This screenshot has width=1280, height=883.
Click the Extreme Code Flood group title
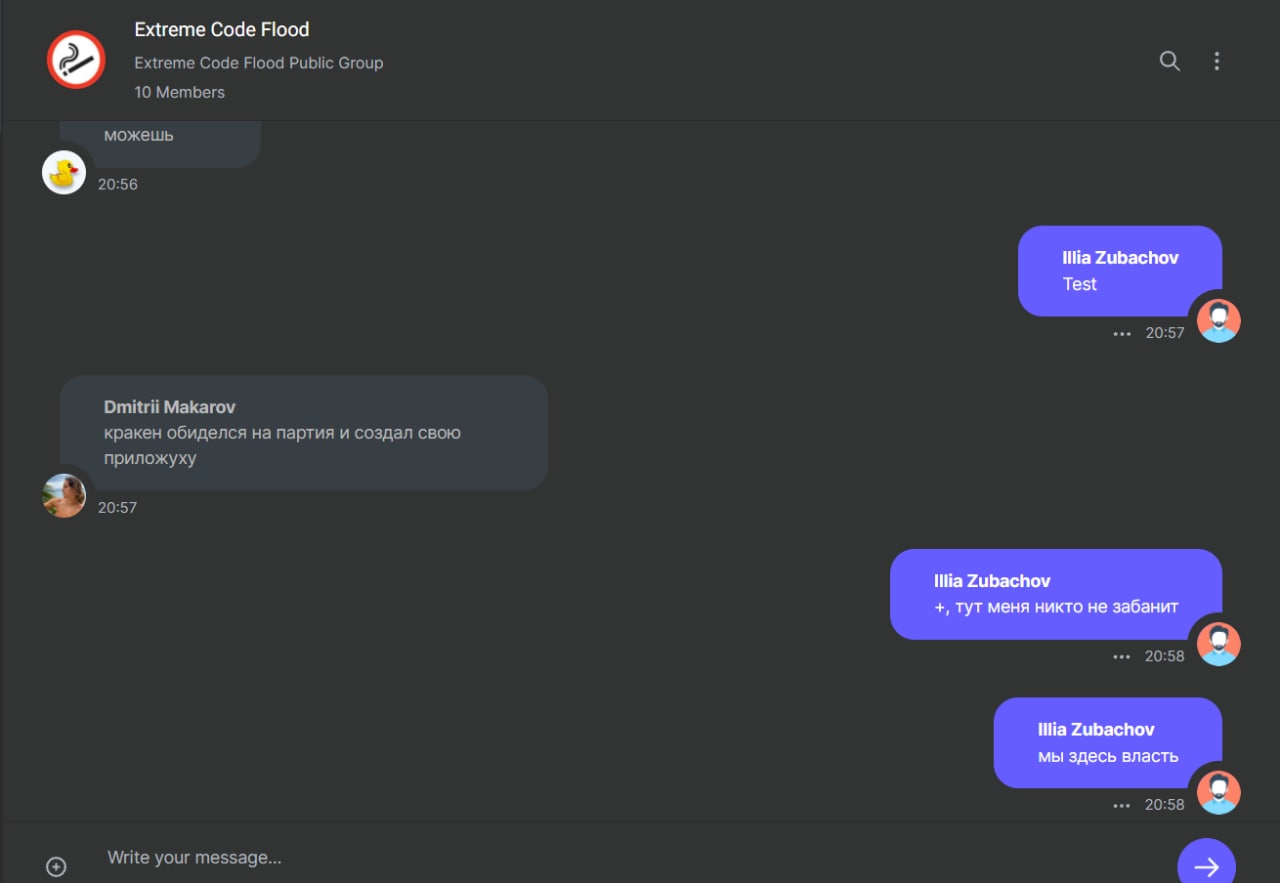(x=222, y=29)
